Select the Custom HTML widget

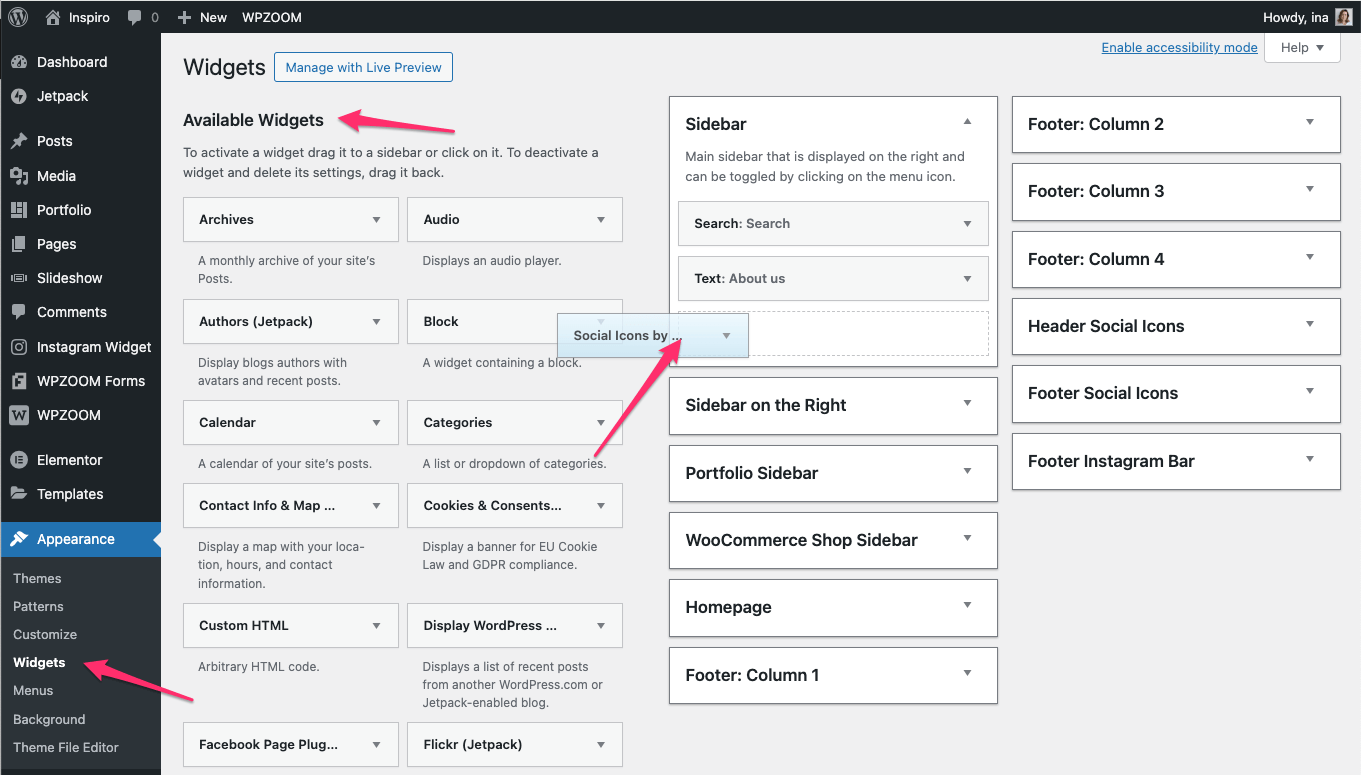(x=243, y=625)
